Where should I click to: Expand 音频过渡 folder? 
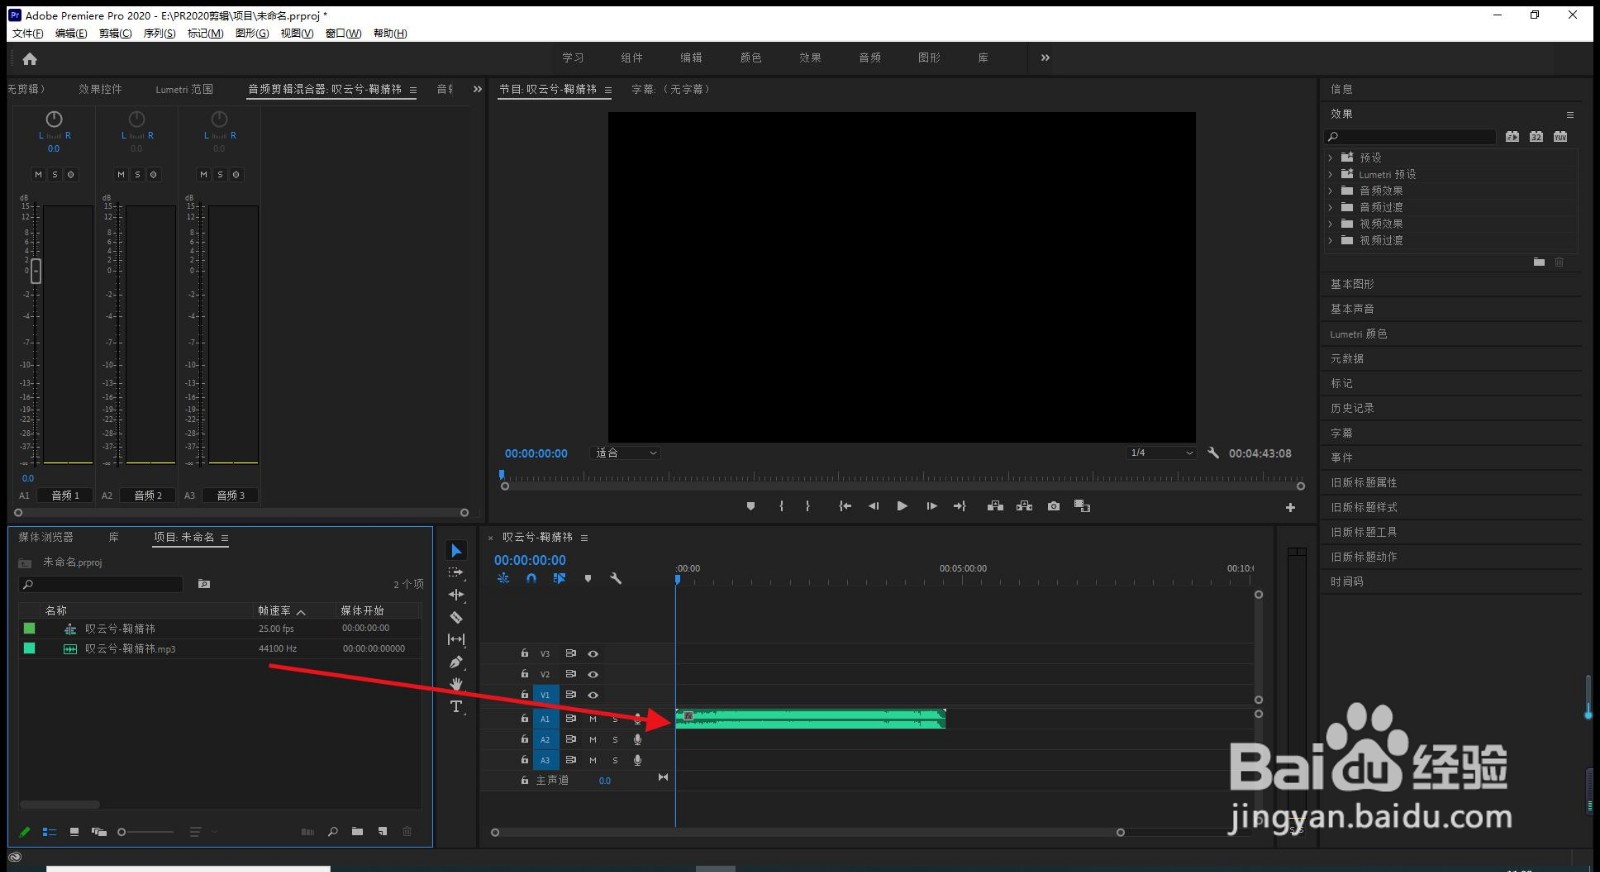(1330, 207)
